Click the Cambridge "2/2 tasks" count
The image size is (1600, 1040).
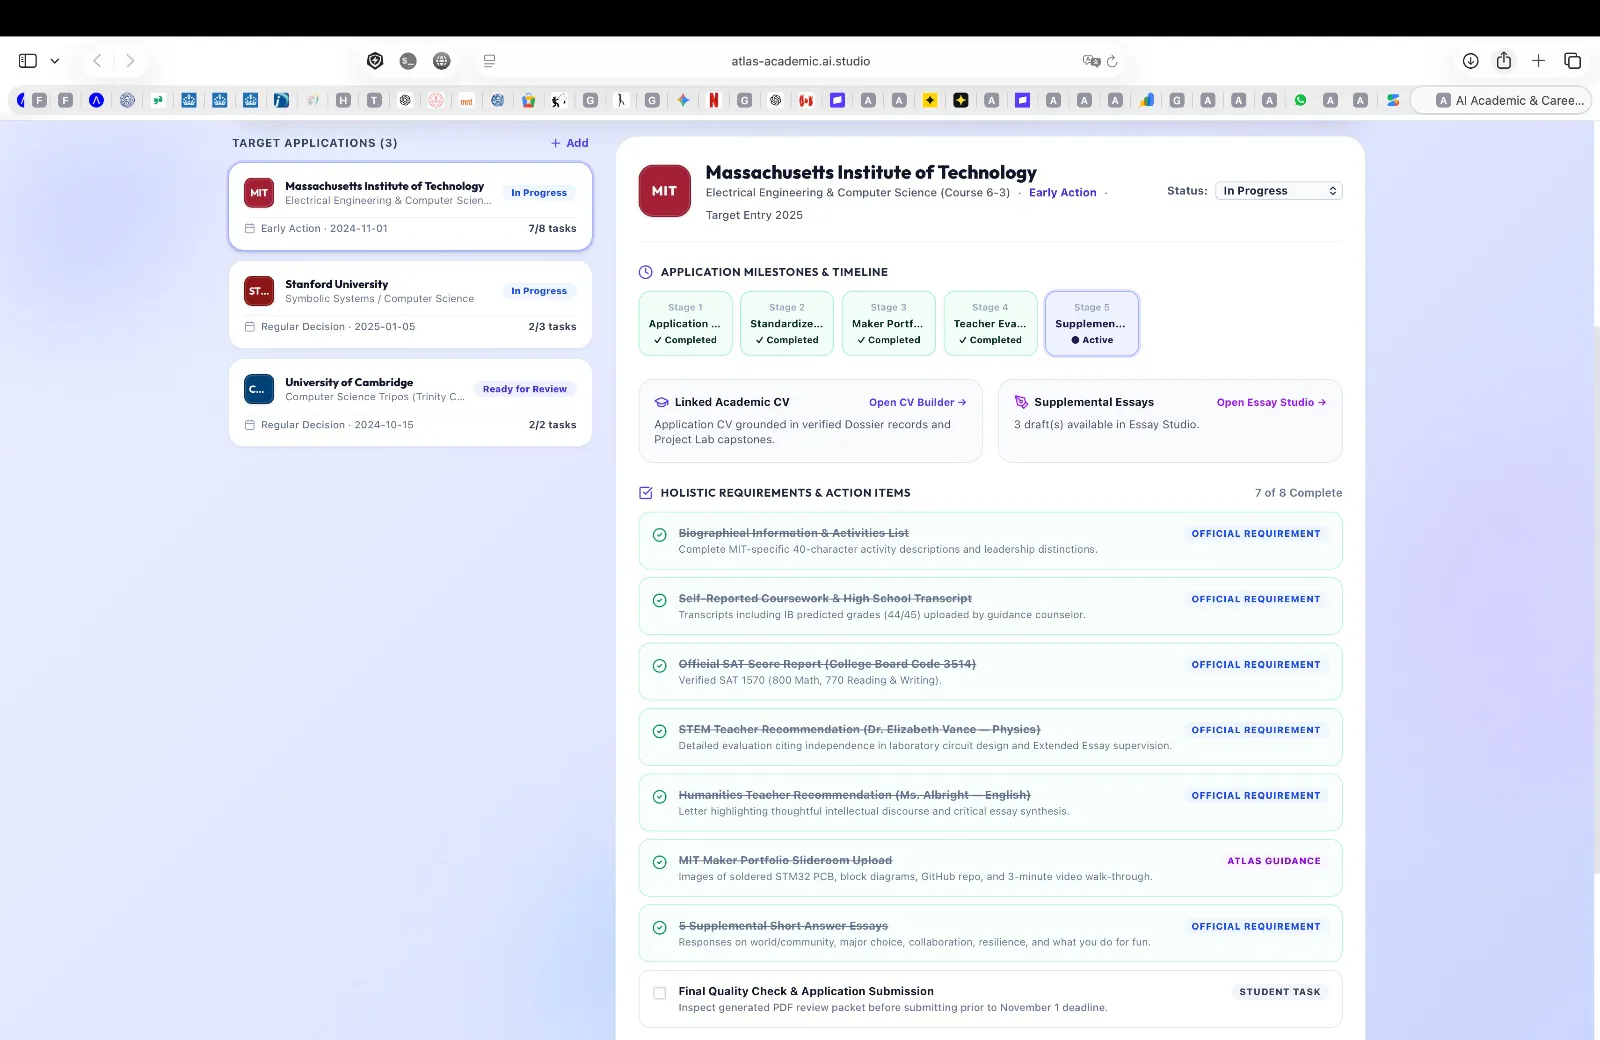coord(552,425)
